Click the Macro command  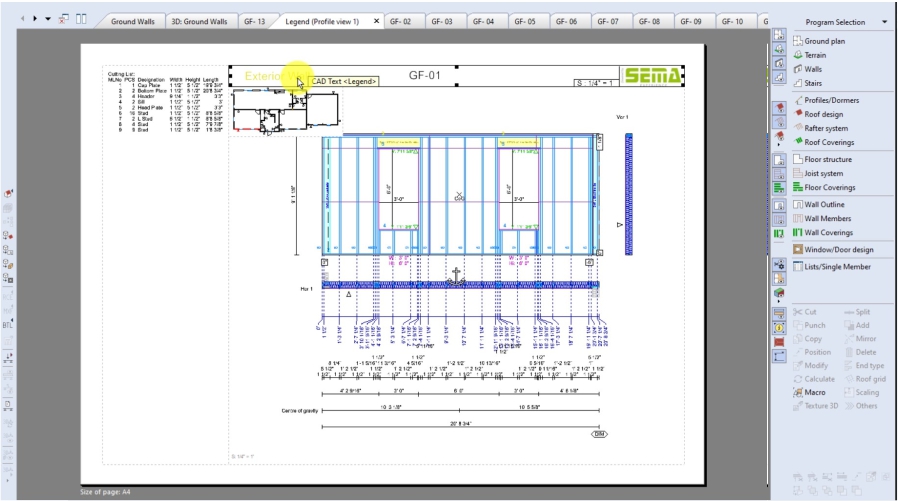tap(815, 392)
